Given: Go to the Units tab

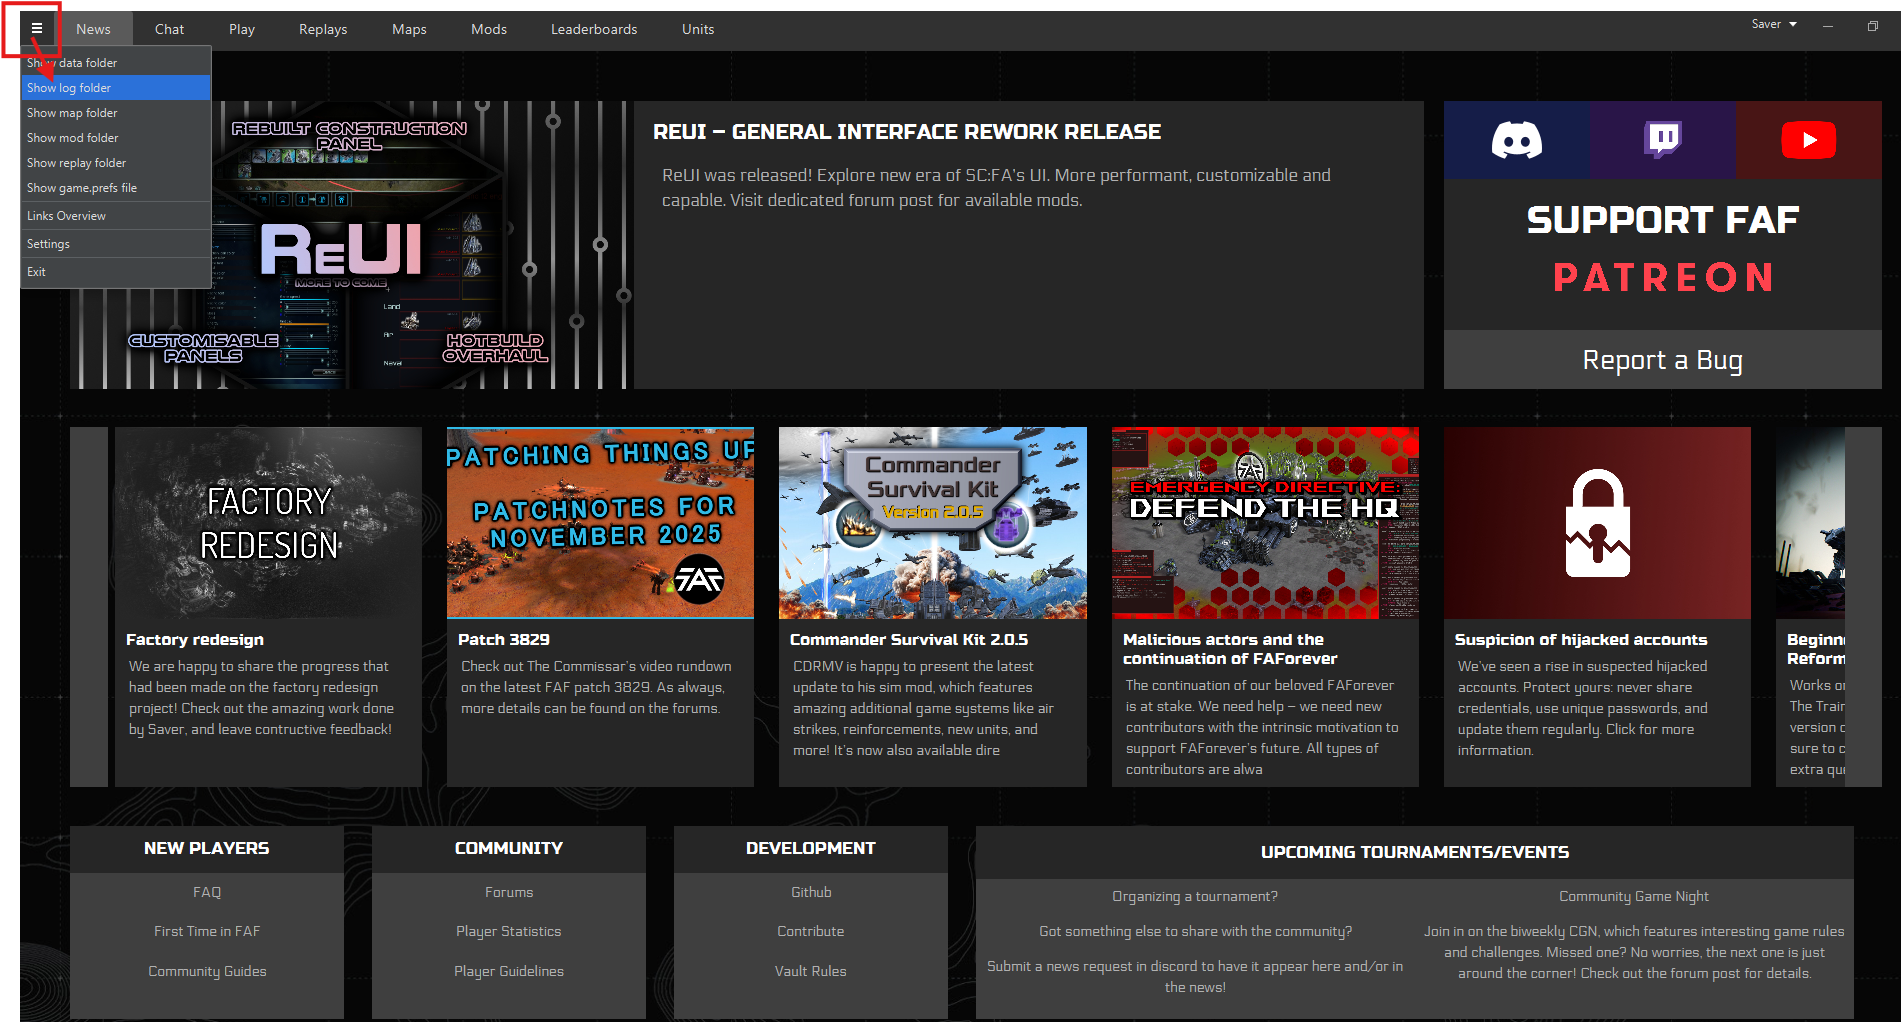Looking at the screenshot, I should [698, 29].
